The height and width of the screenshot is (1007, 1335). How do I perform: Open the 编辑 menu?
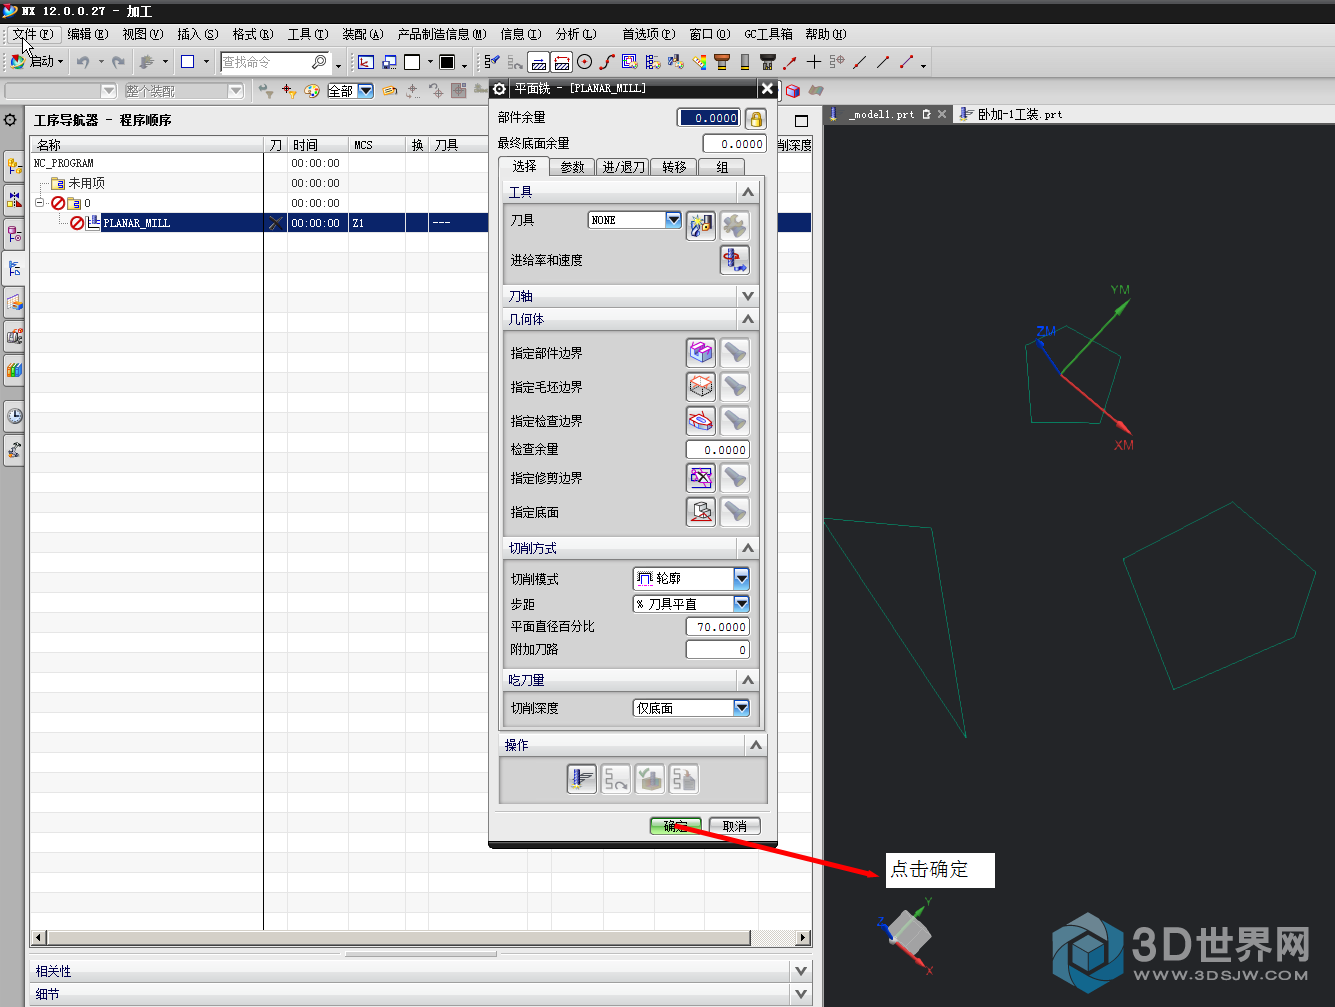pos(88,34)
